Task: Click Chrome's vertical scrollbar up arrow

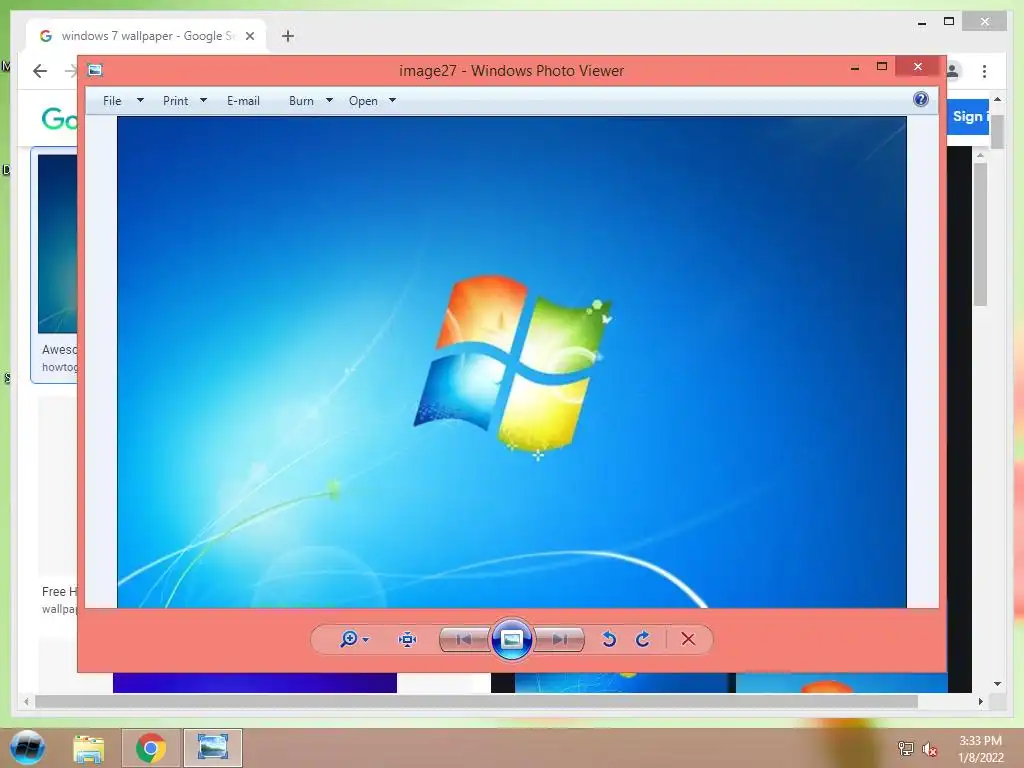Action: click(997, 99)
